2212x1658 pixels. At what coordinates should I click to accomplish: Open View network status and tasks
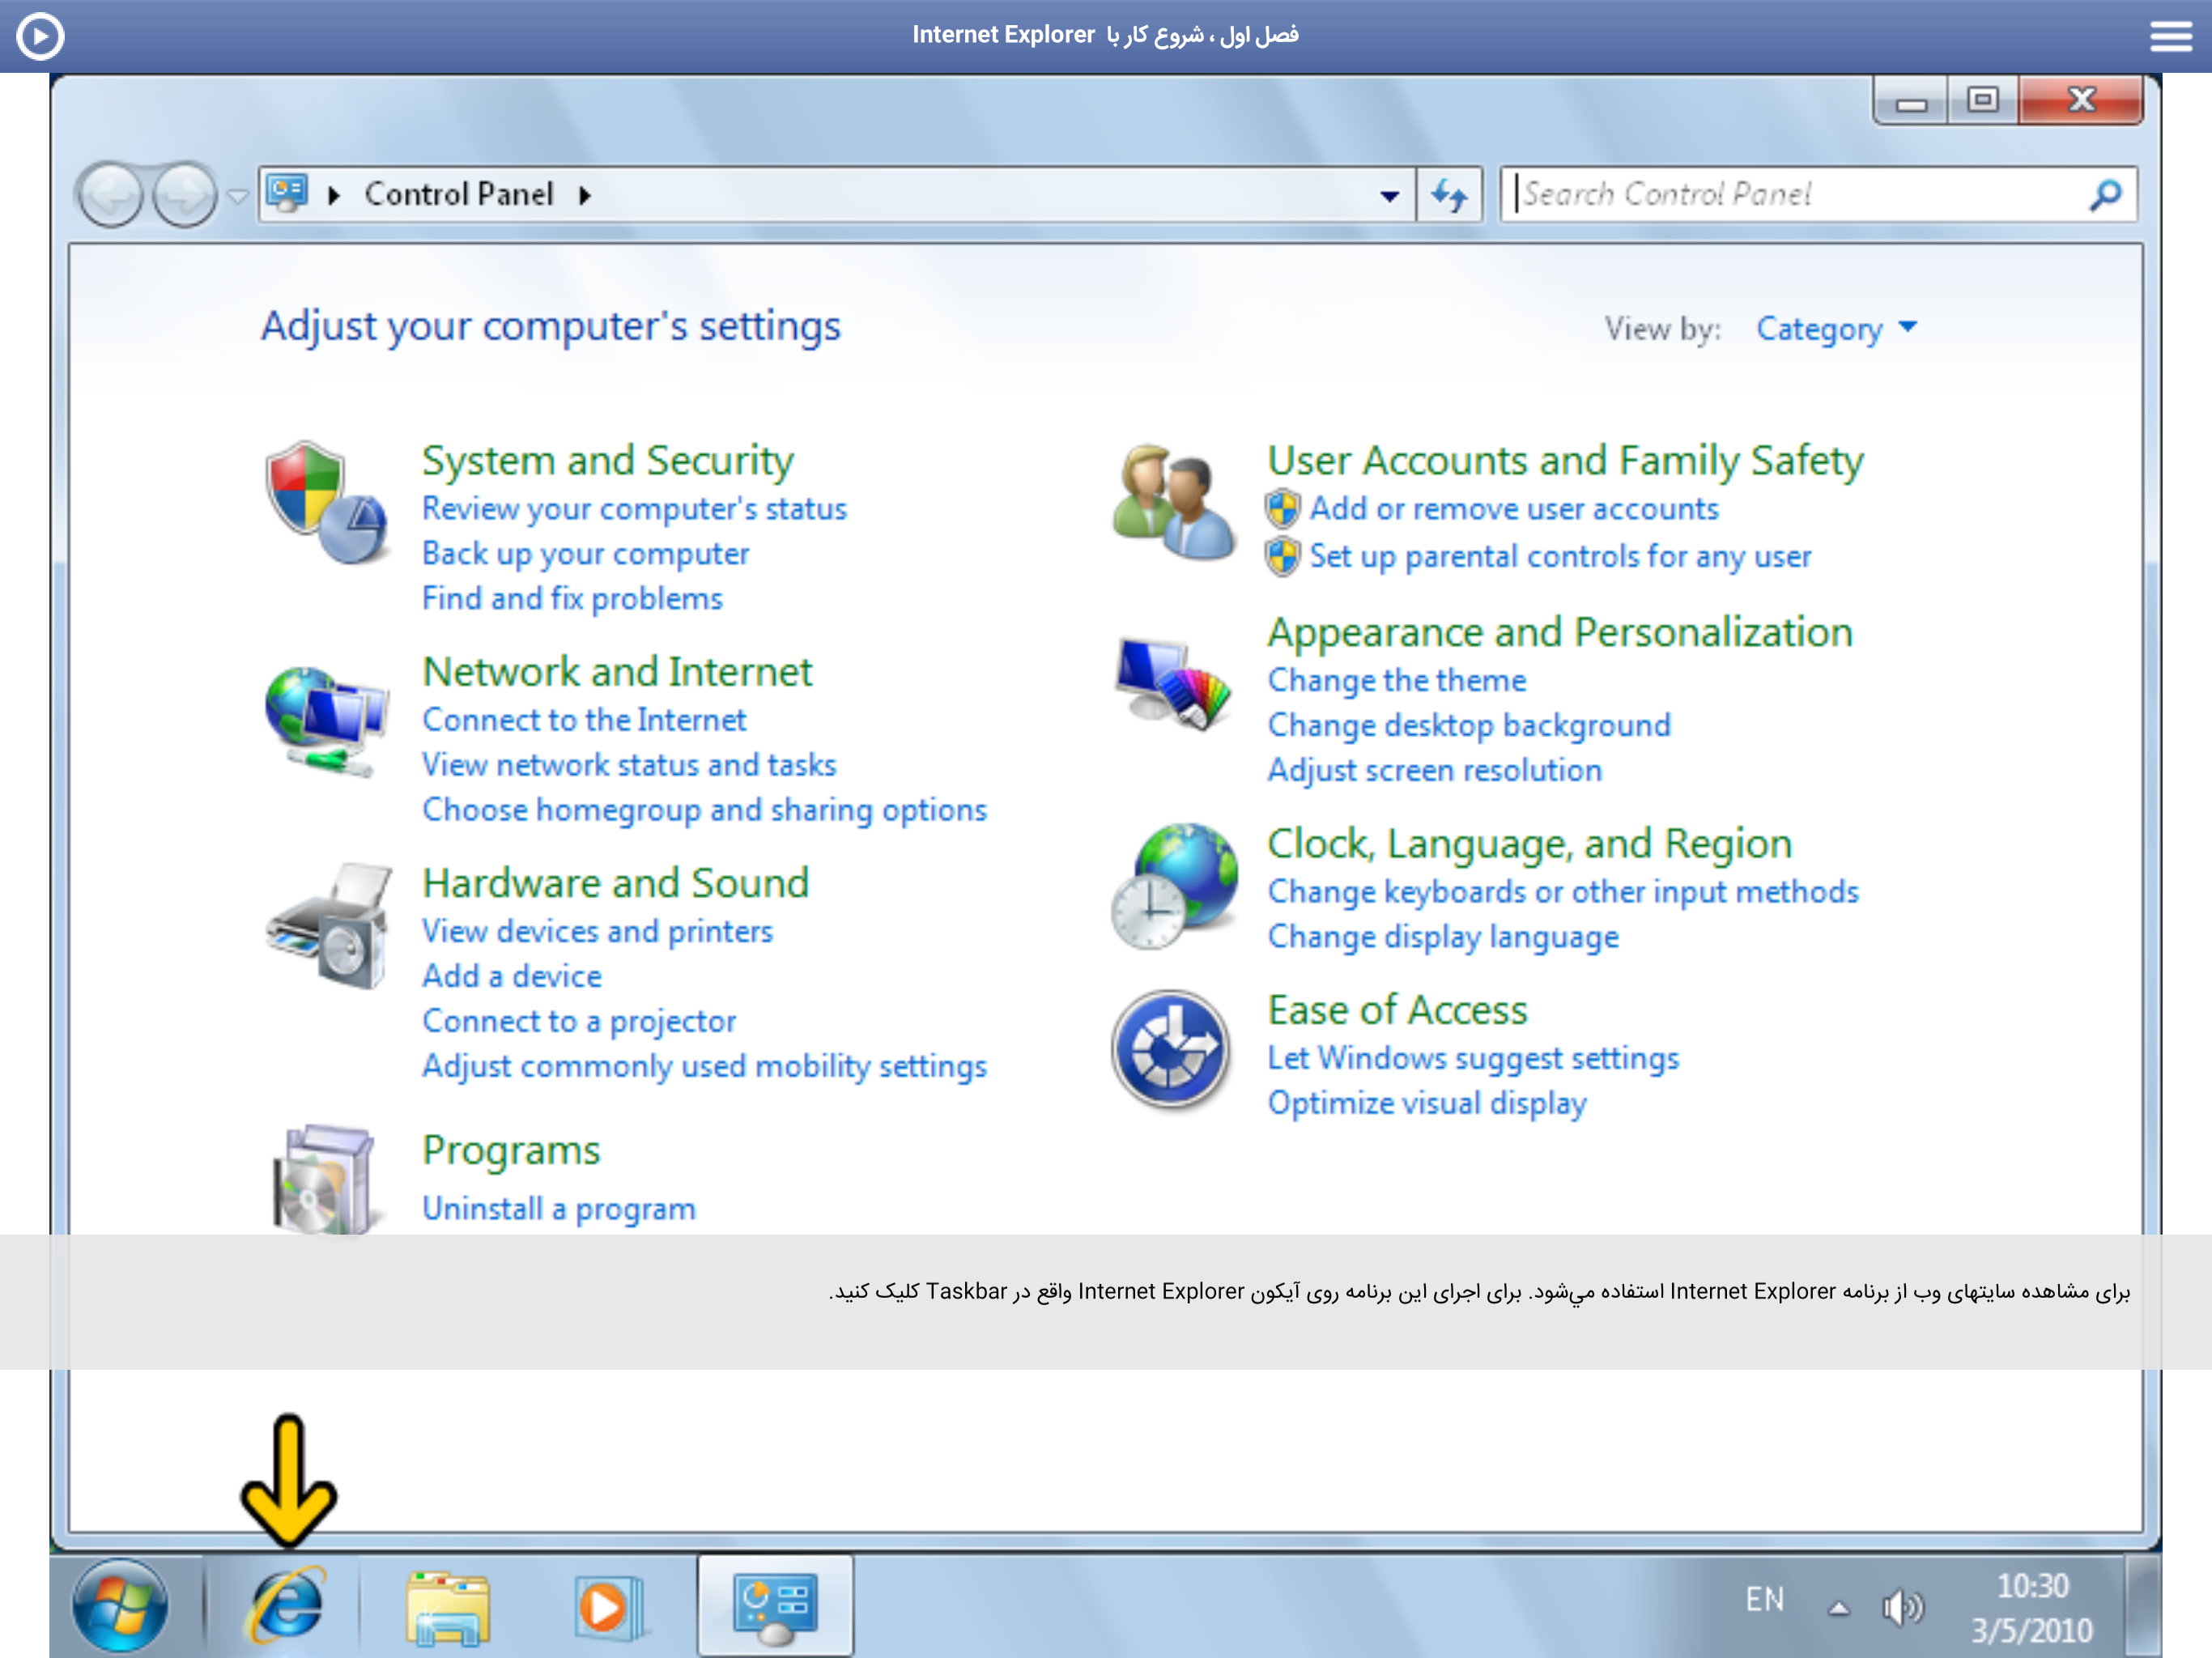(x=629, y=764)
